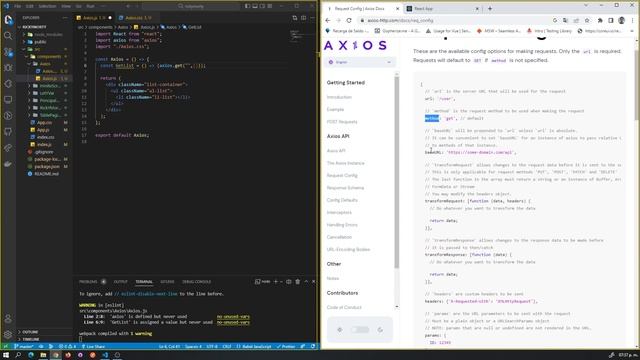Toggle panel layout icon in title bar

click(255, 6)
